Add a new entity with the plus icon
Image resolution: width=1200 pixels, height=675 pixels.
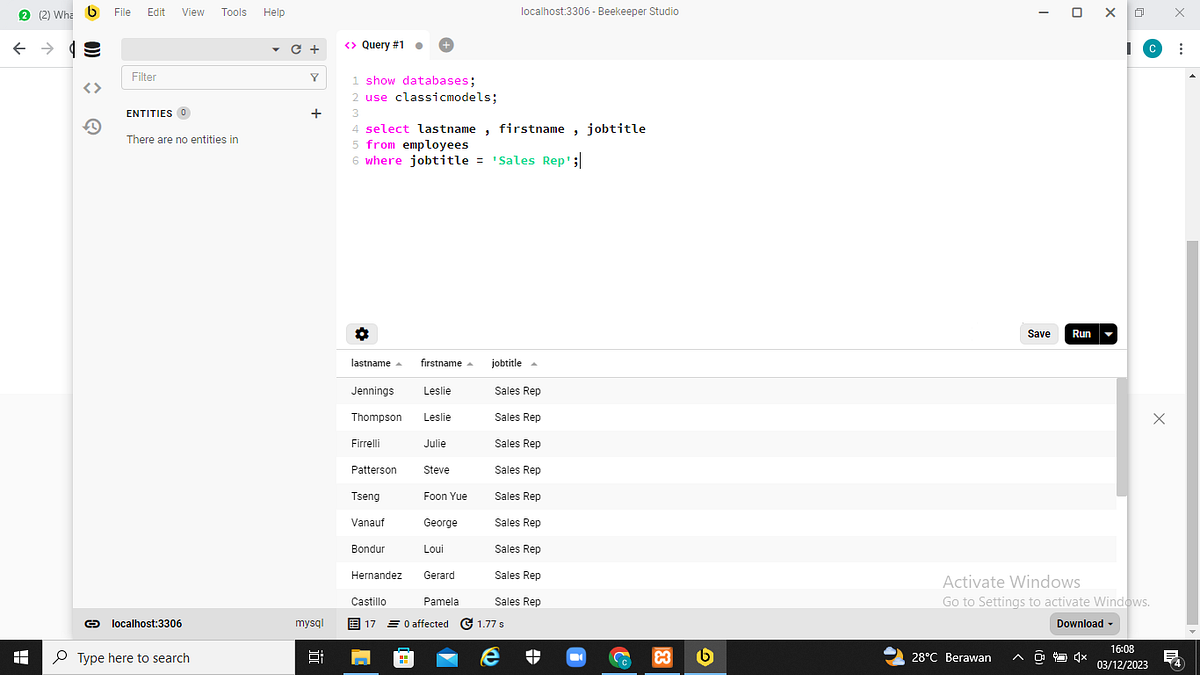pyautogui.click(x=316, y=113)
